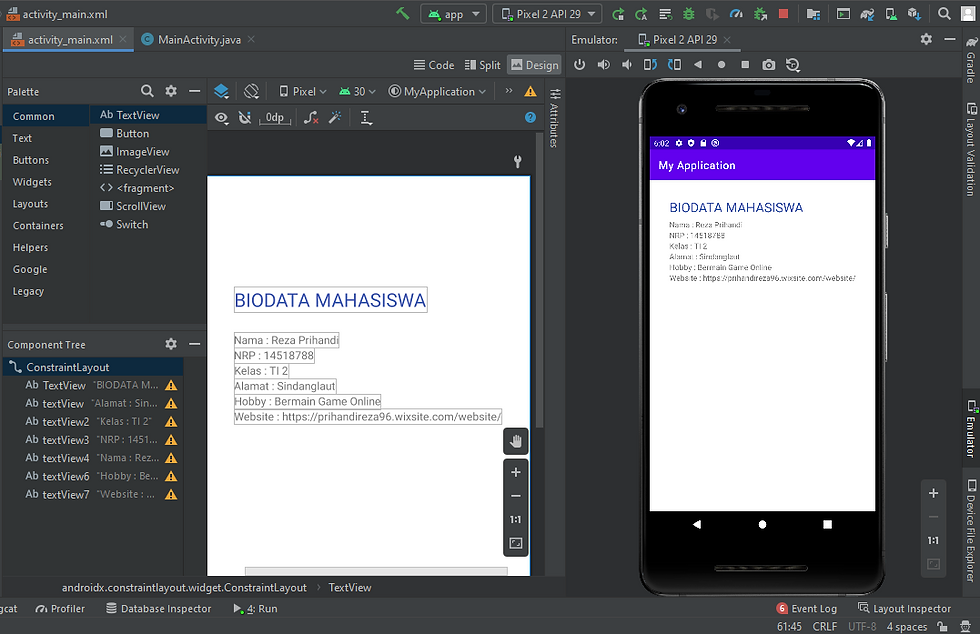Open the Layout Inspector tool window
The height and width of the screenshot is (634, 980).
904,608
